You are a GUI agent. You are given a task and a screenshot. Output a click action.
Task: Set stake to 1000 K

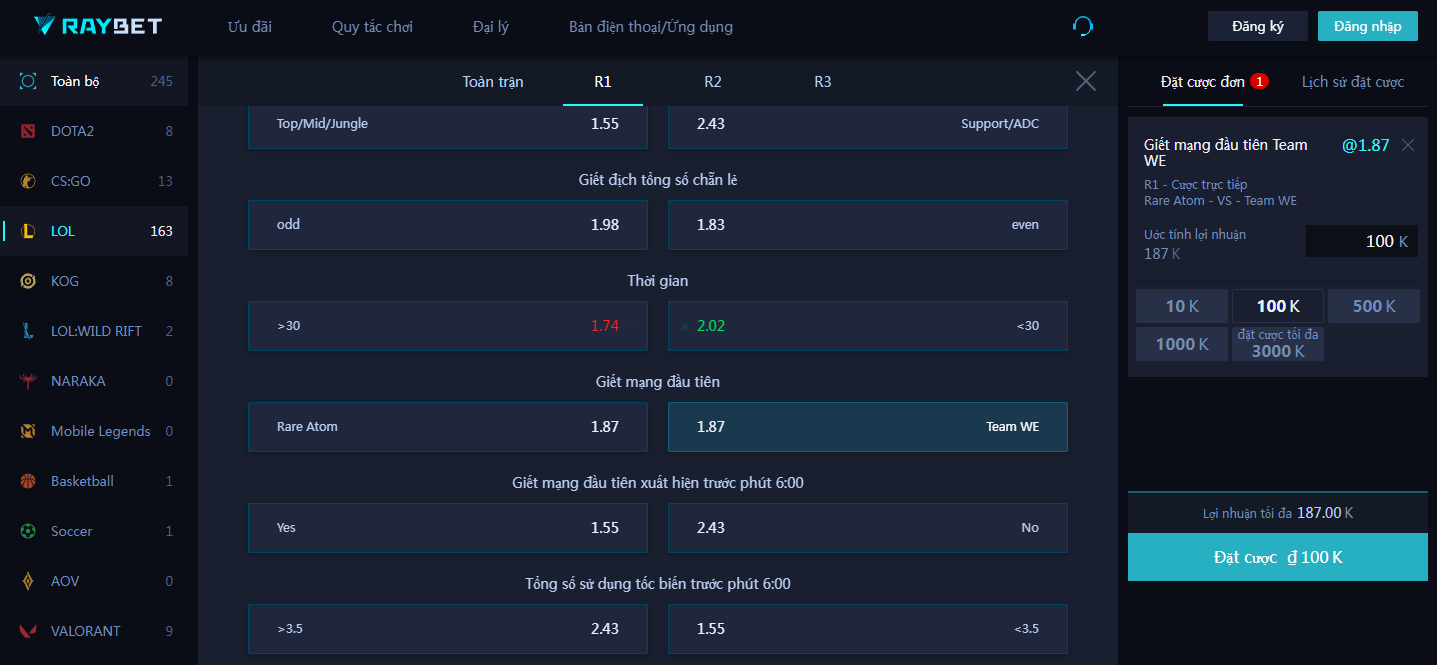point(1182,344)
